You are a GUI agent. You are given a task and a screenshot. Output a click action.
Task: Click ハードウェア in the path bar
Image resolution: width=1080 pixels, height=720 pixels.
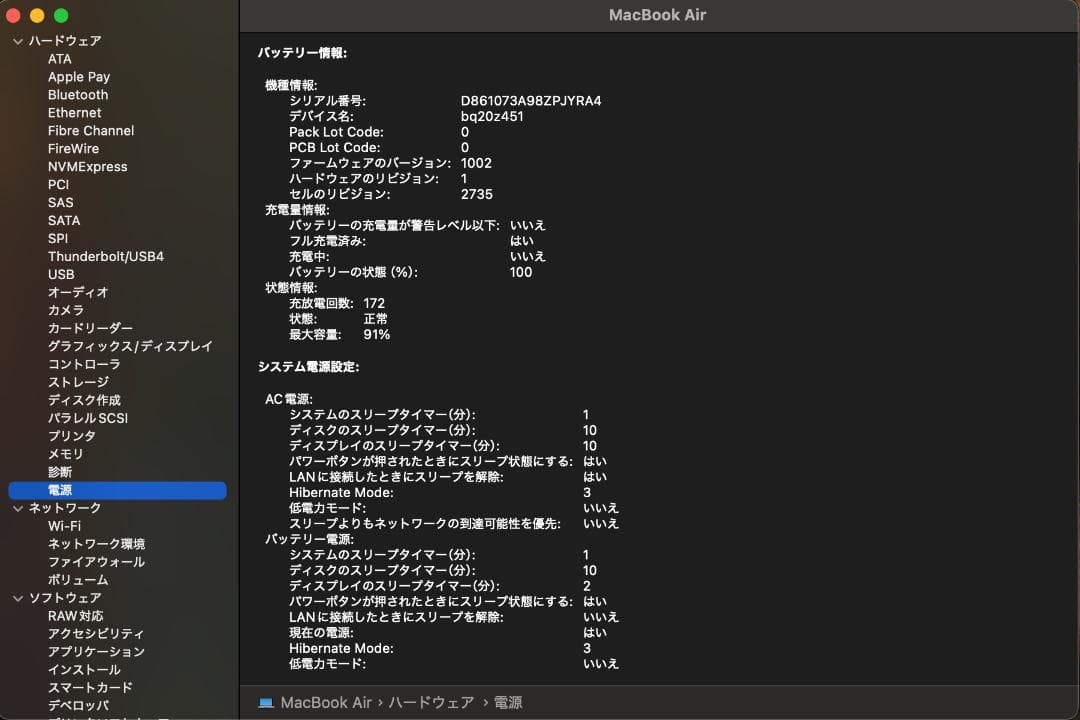point(431,703)
